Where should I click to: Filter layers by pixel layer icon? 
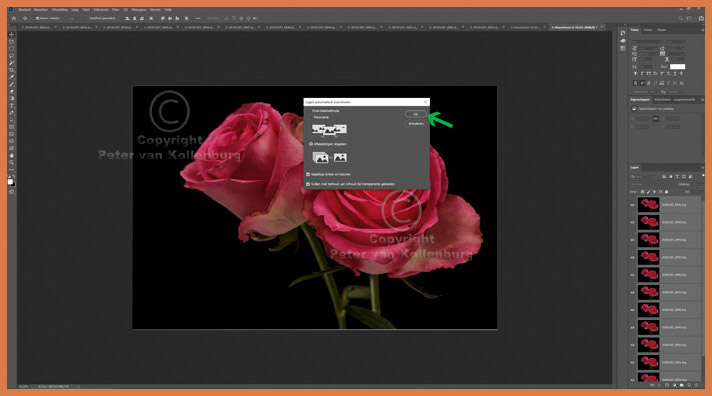pos(664,176)
